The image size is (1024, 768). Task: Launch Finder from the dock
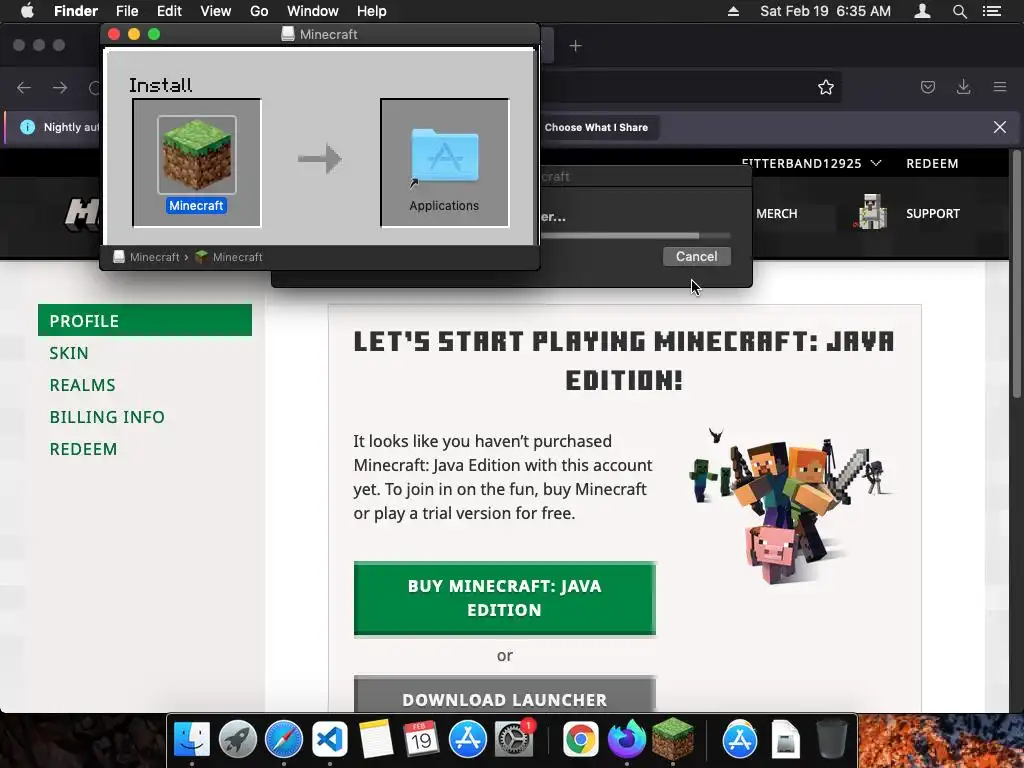(191, 739)
